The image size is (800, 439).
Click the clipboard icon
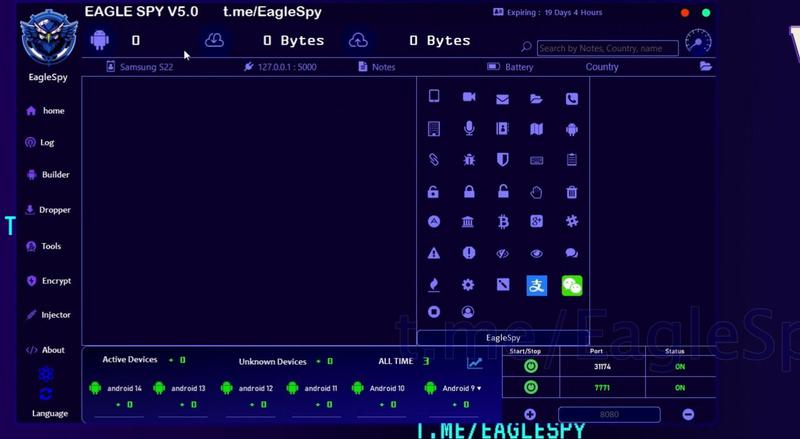(572, 160)
